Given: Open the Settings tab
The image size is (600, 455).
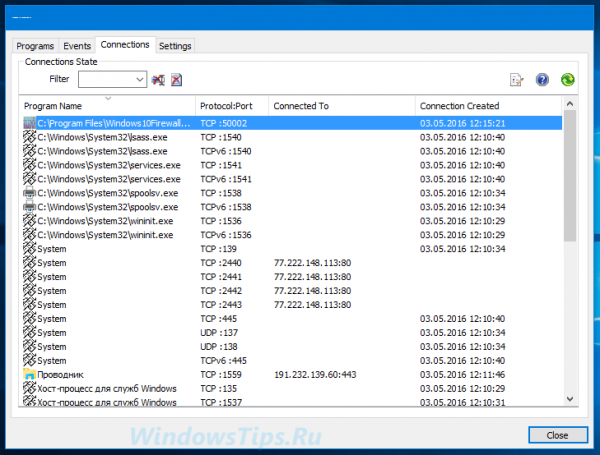Looking at the screenshot, I should (x=175, y=46).
